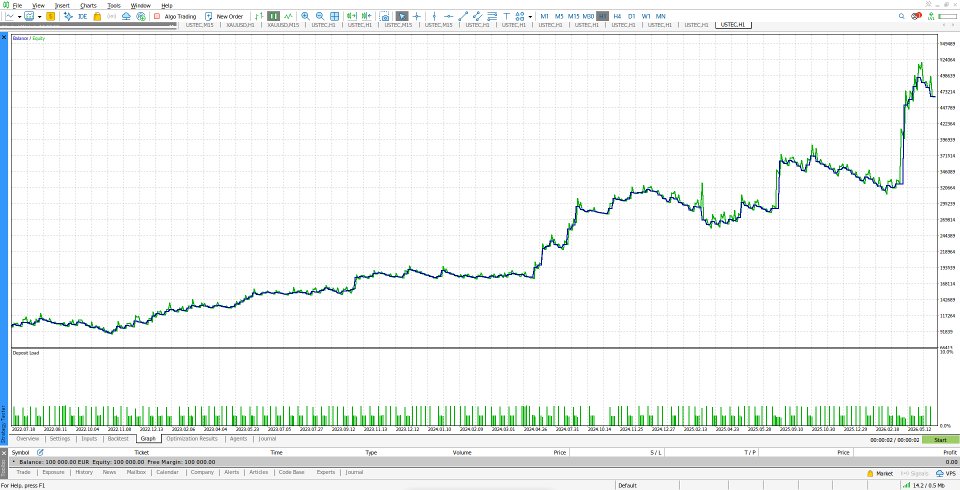The image size is (960, 490).
Task: Expand the profiles dropdown arrow
Action: tap(40, 17)
